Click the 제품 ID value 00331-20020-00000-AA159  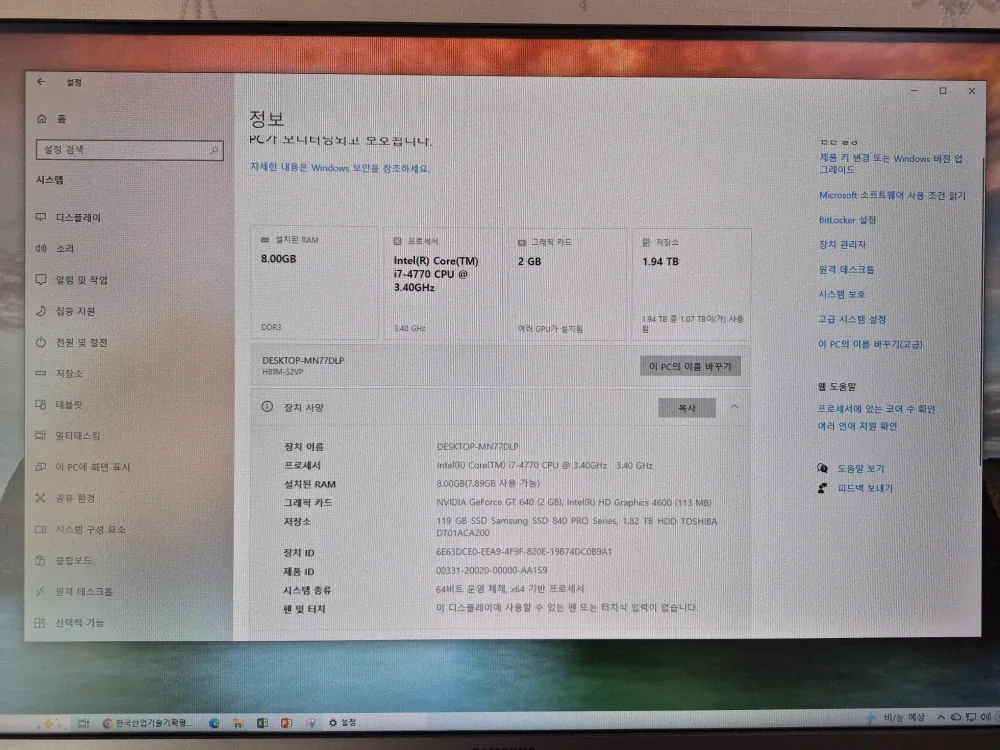(x=491, y=570)
